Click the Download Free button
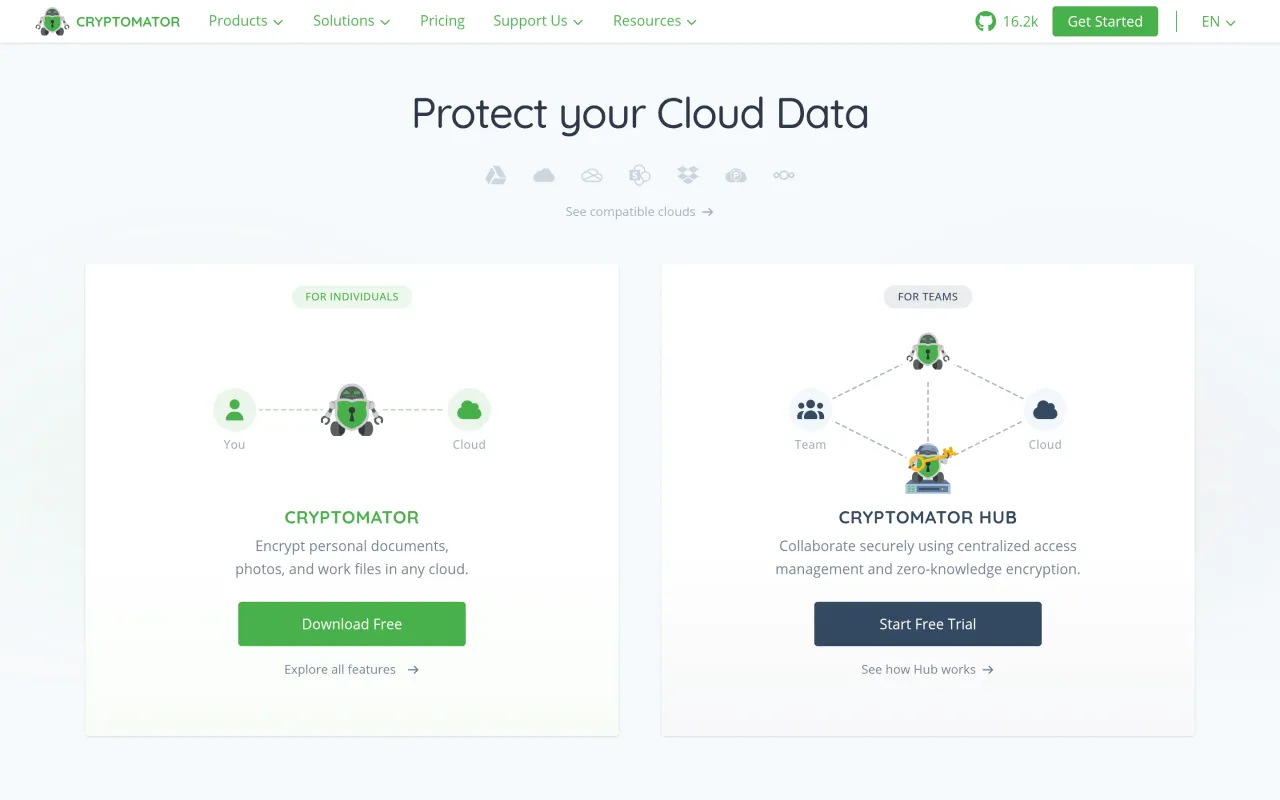Image resolution: width=1280 pixels, height=800 pixels. point(352,624)
